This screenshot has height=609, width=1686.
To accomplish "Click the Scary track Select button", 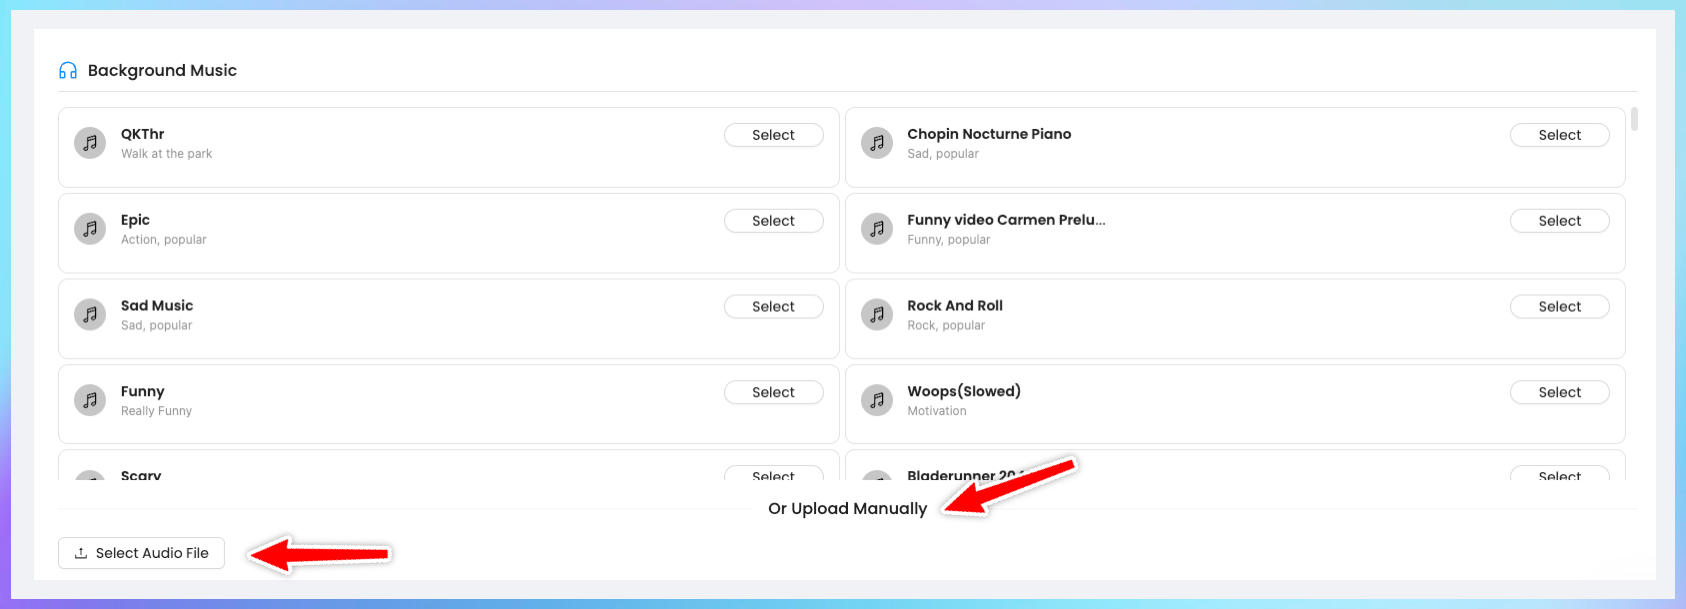I will click(x=773, y=474).
